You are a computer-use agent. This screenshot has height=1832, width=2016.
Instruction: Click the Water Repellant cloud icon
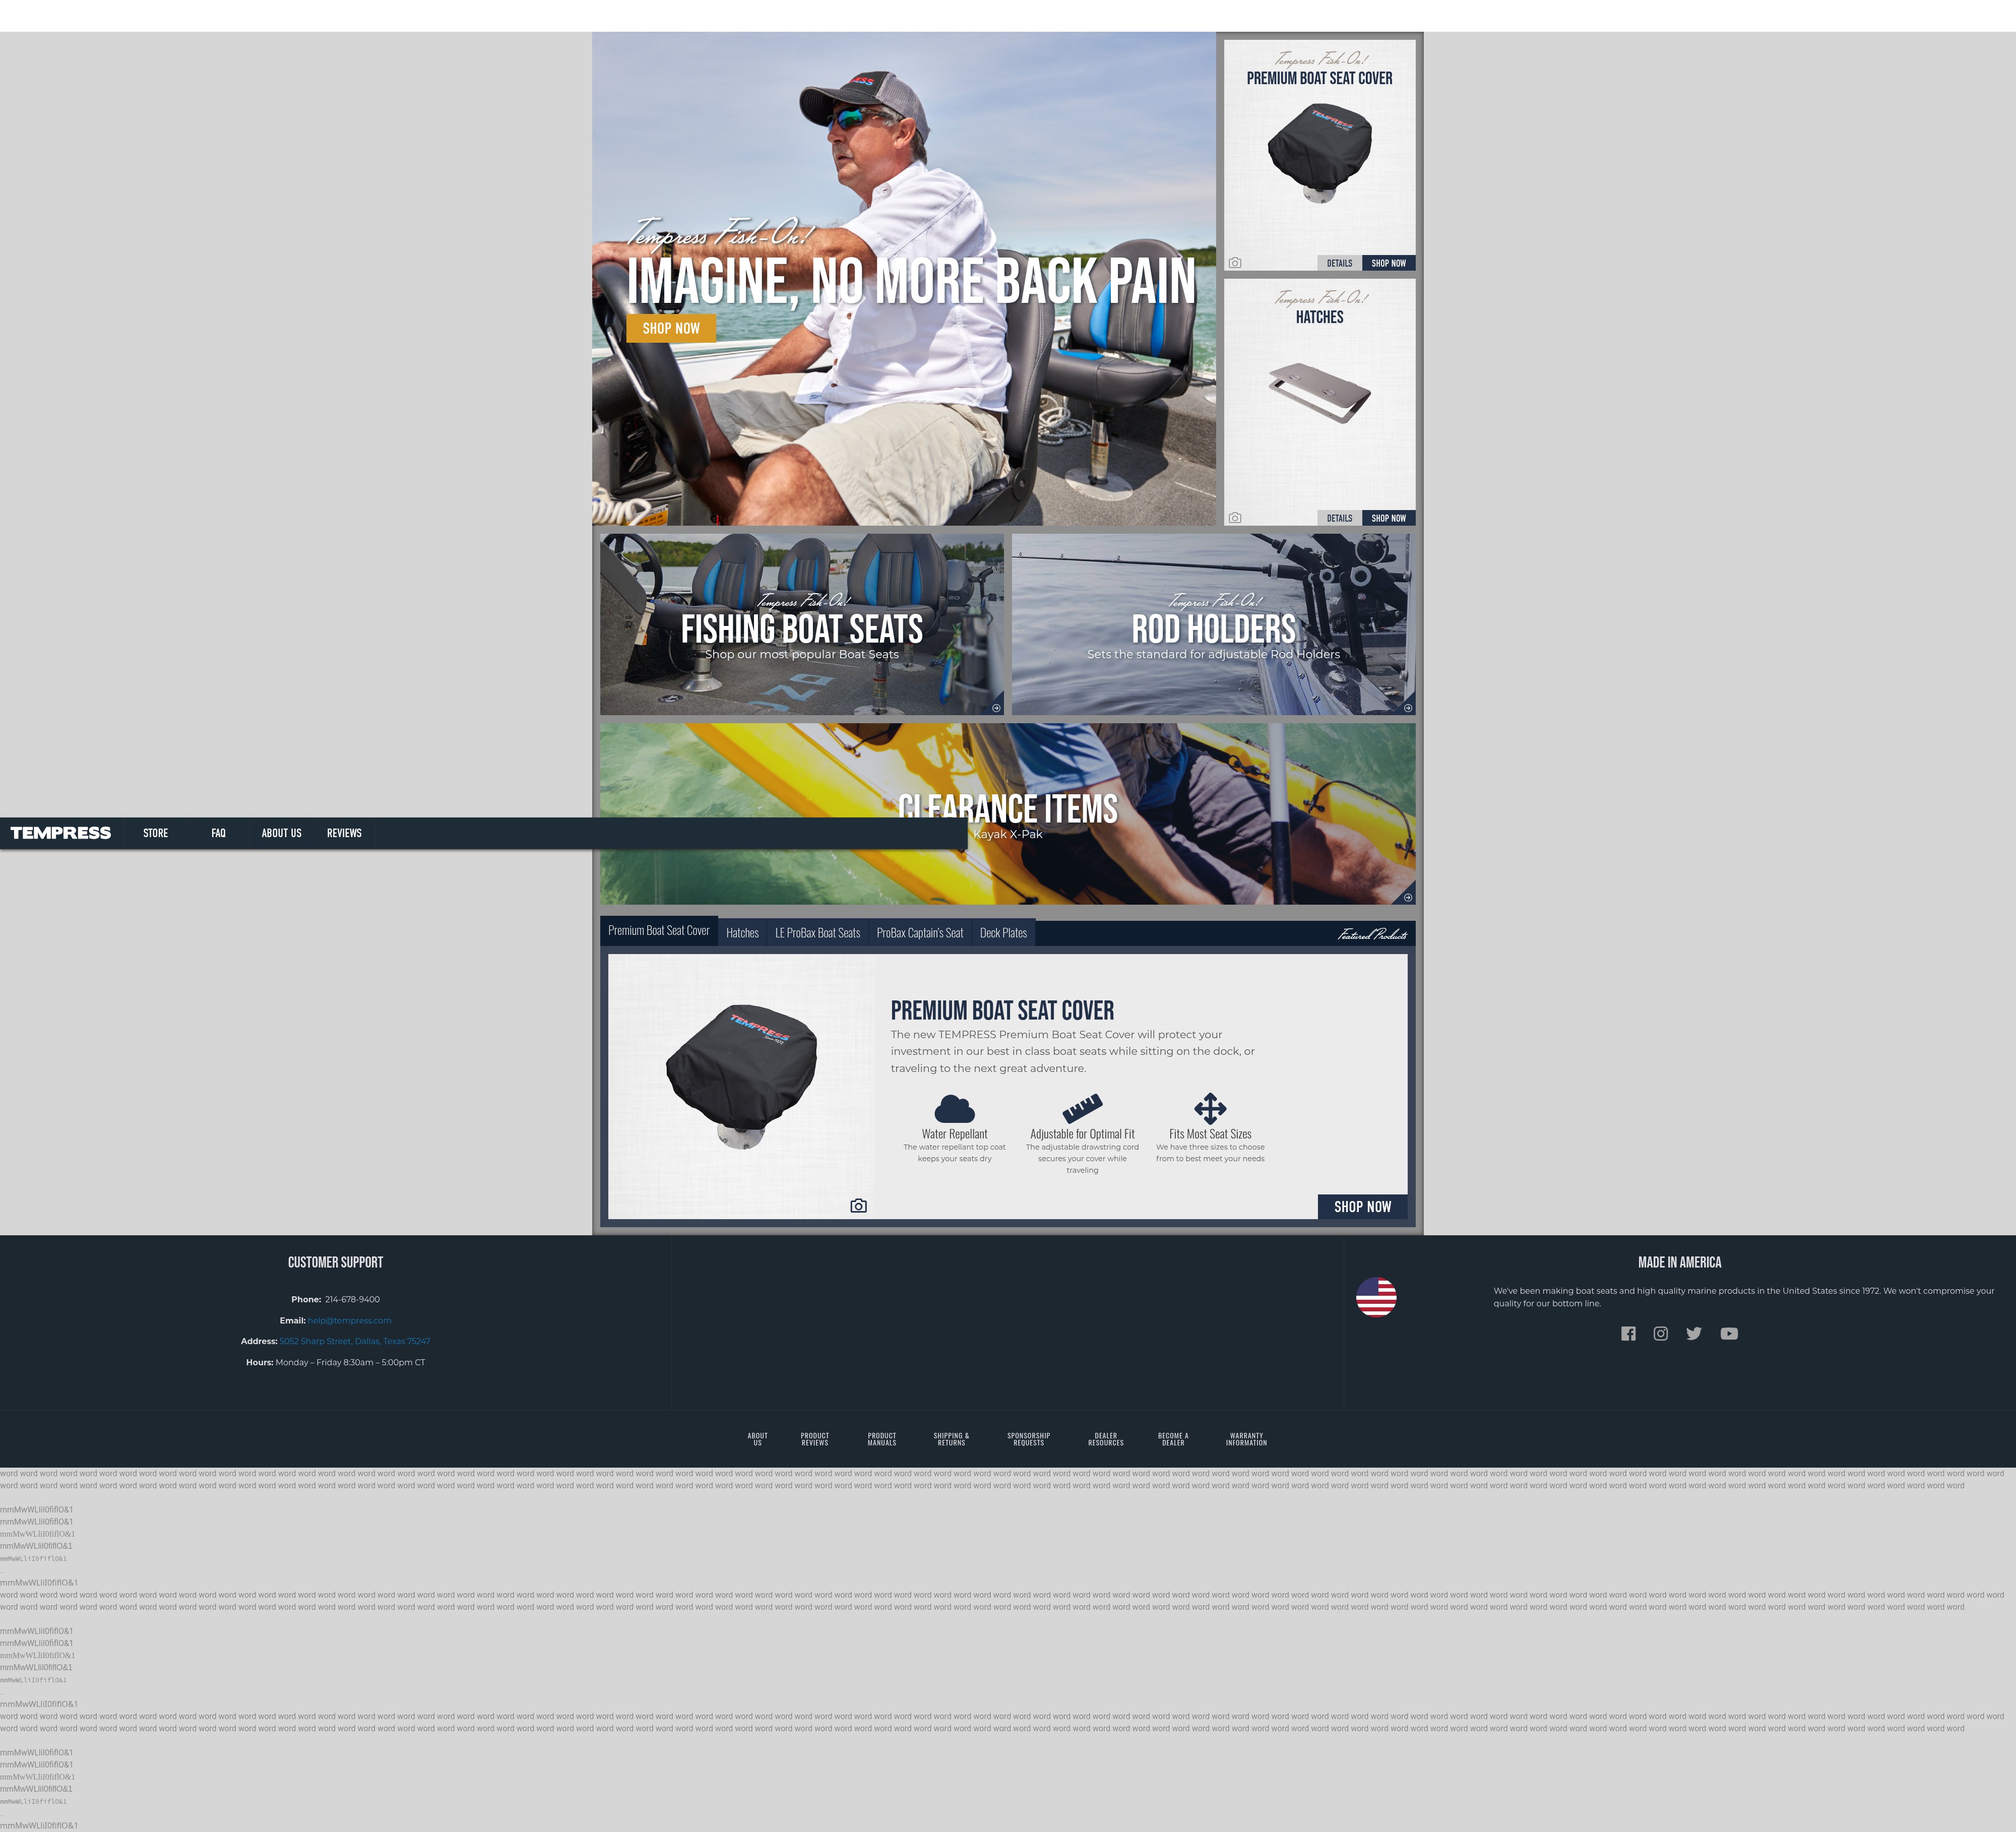click(x=954, y=1109)
